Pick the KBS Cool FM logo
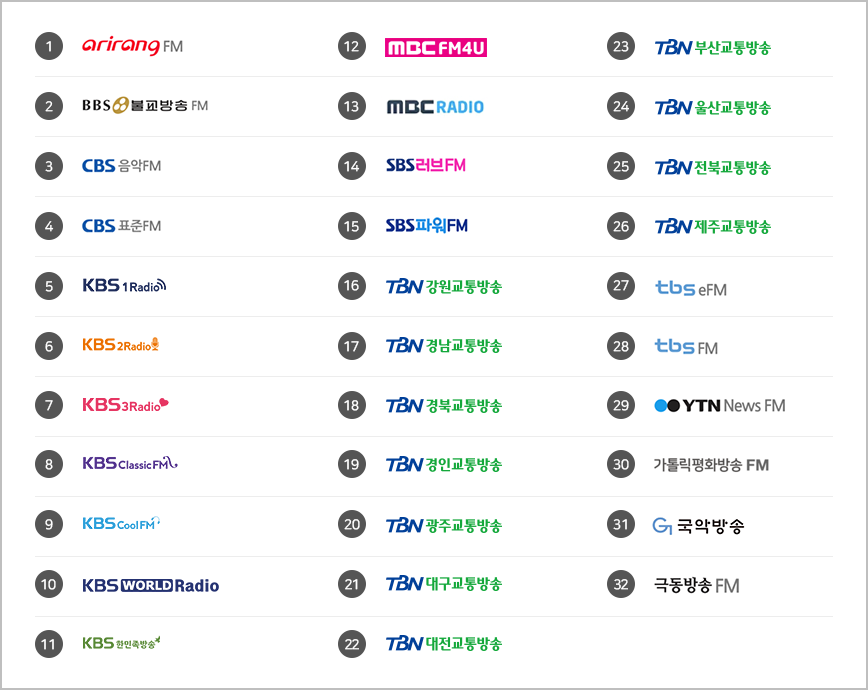 pyautogui.click(x=121, y=523)
